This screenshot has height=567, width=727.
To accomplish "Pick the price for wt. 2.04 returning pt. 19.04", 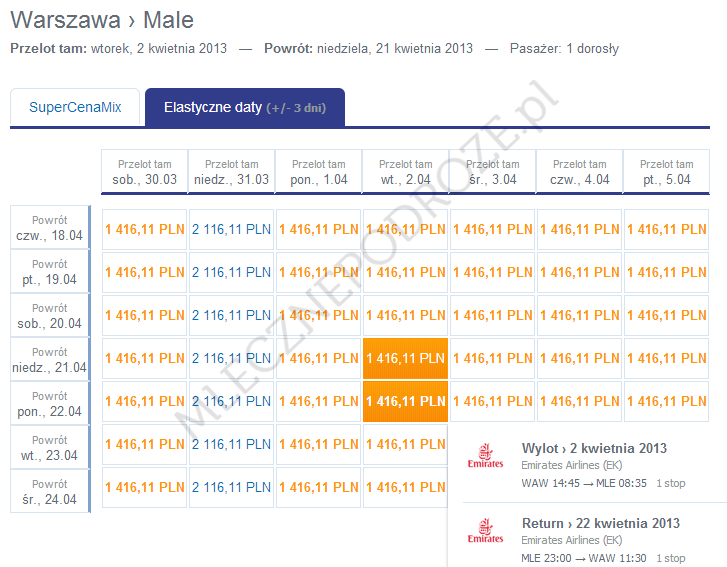I will pos(405,272).
